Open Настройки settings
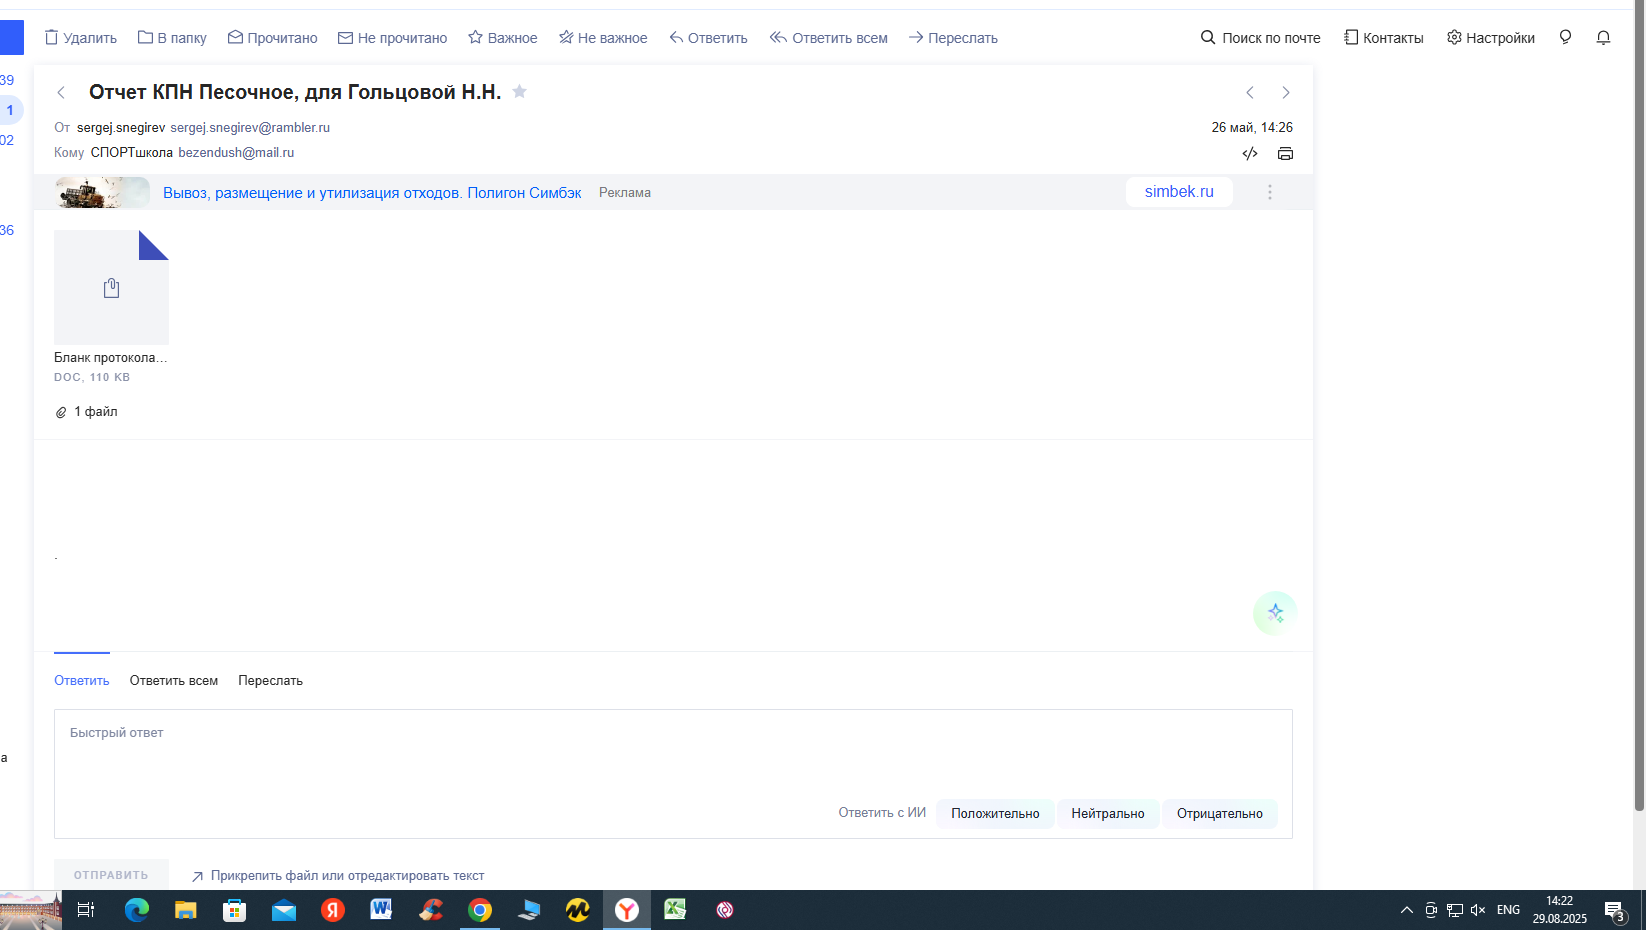The width and height of the screenshot is (1646, 930). click(x=1490, y=38)
